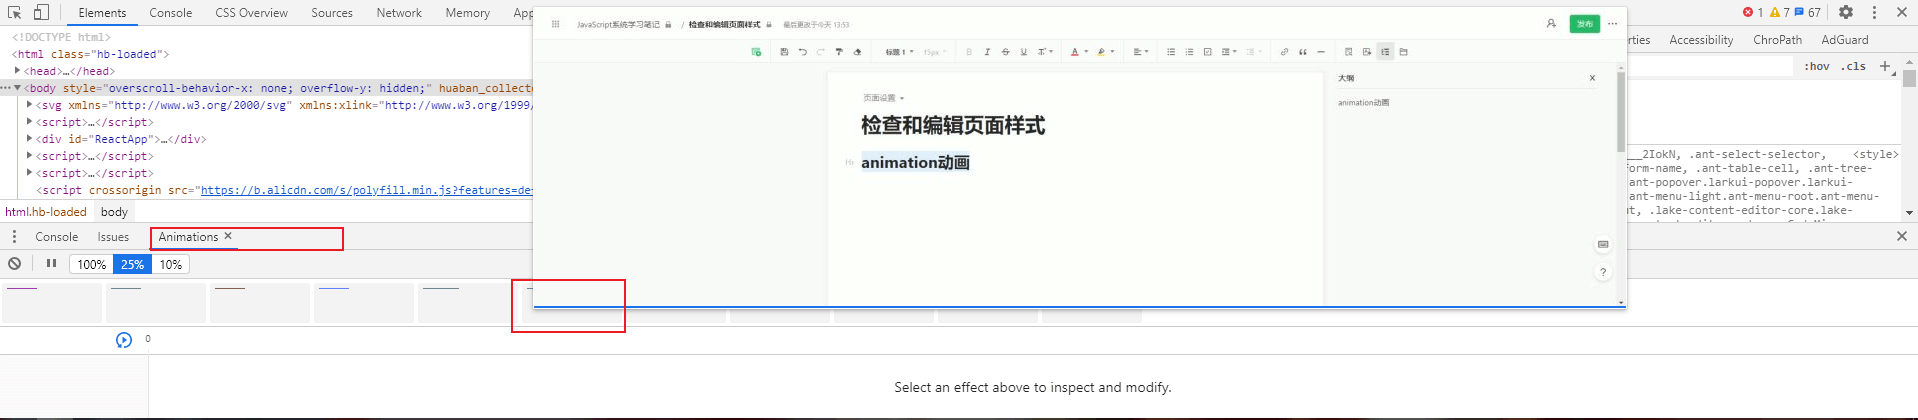
Task: Open the JavaScript系统学习笔记 breadcrumb
Action: click(x=618, y=24)
